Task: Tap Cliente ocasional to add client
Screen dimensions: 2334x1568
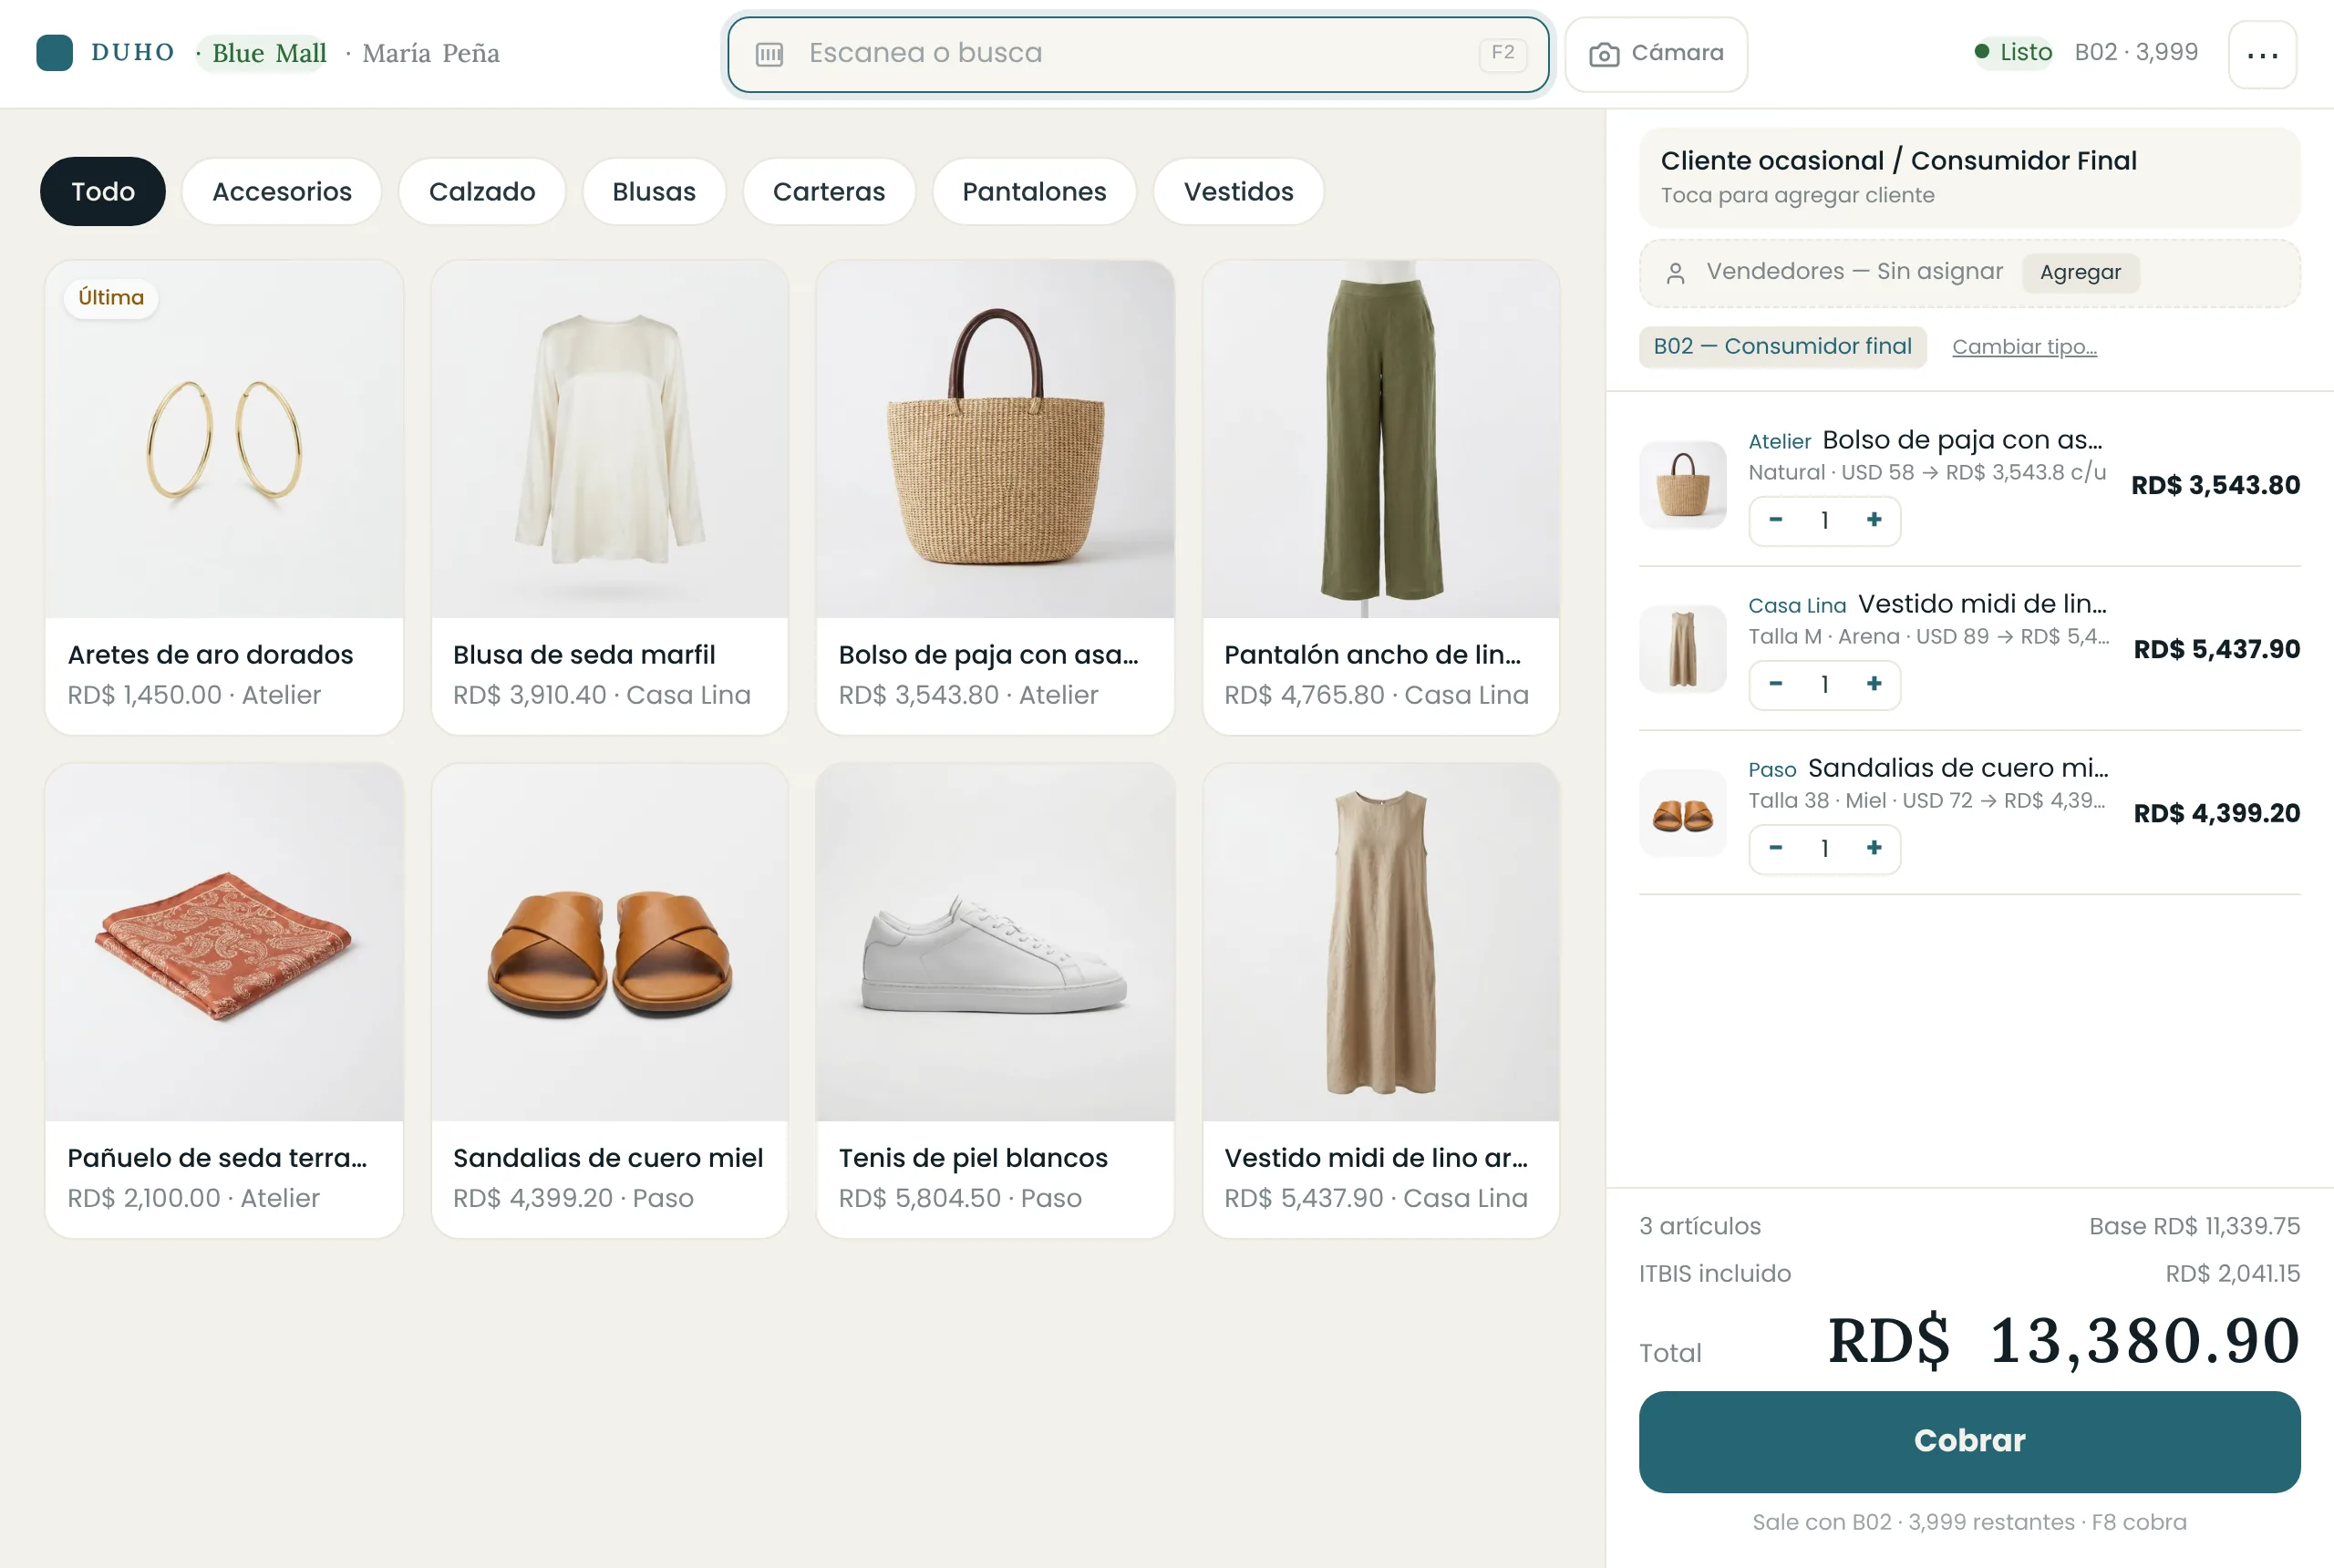Action: (1969, 177)
